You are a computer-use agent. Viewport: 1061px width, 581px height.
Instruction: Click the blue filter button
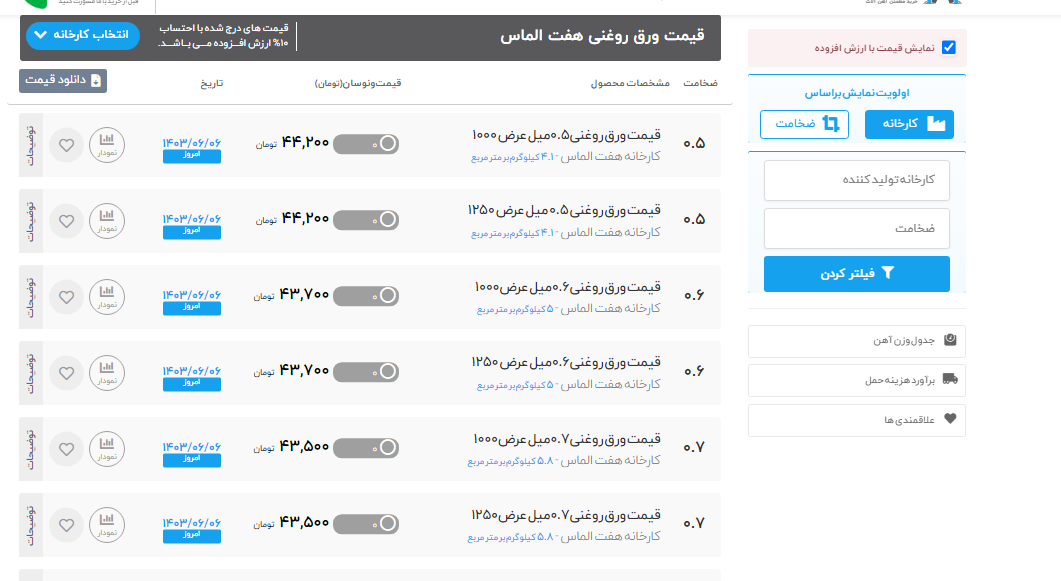(857, 273)
